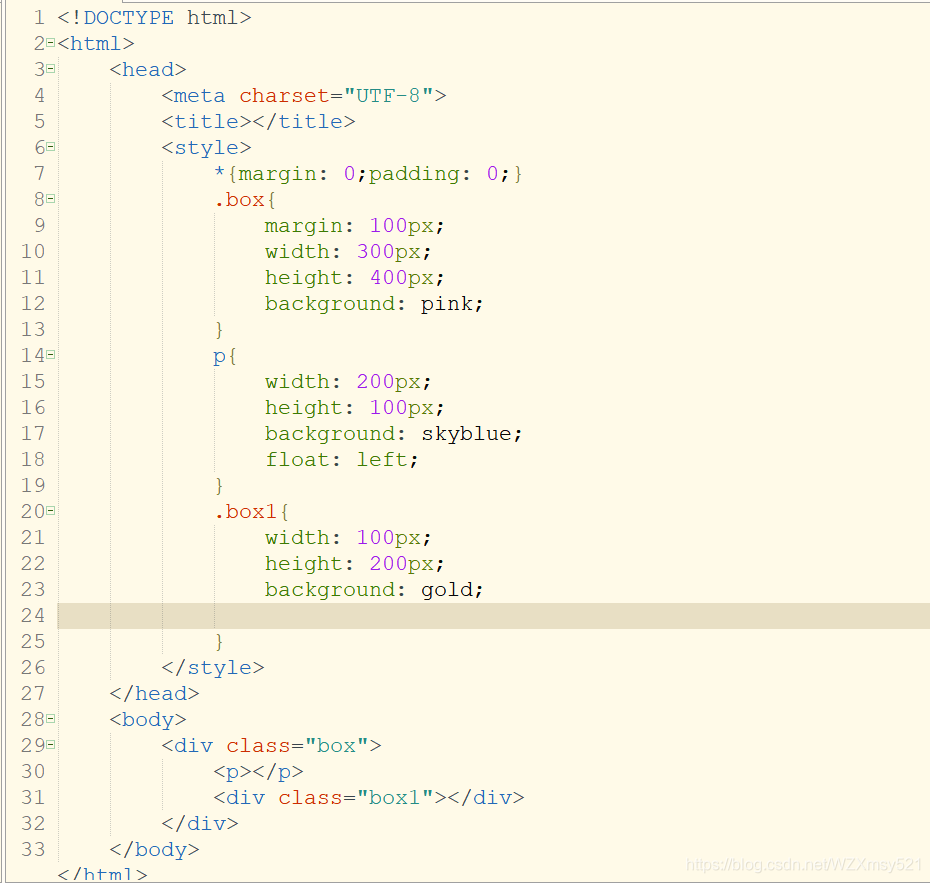Click the charset attribute in meta tag
Image resolution: width=930 pixels, height=883 pixels.
(284, 95)
